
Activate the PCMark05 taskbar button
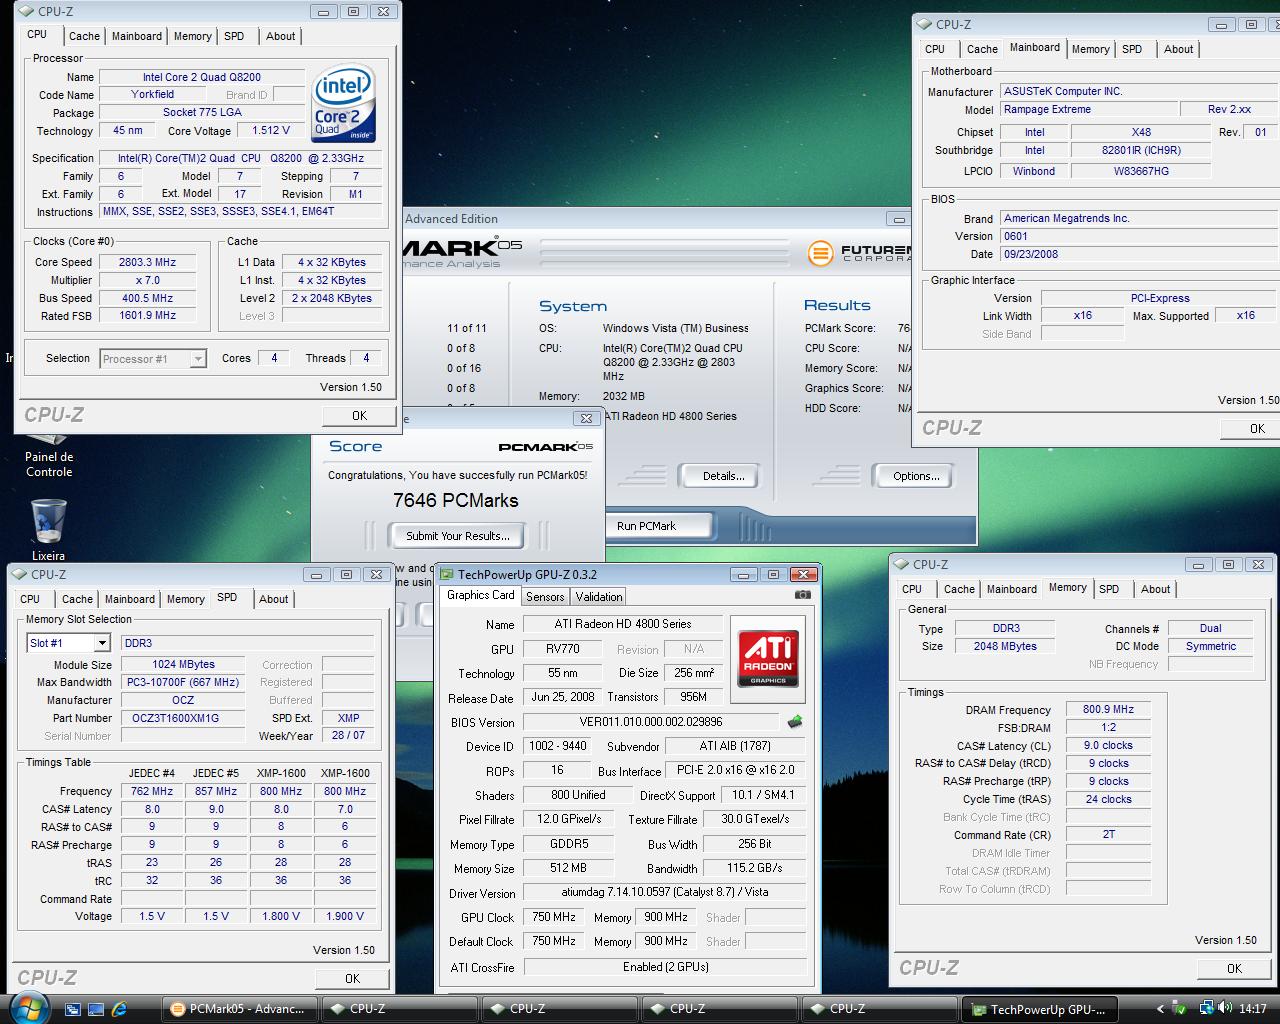coord(240,1009)
